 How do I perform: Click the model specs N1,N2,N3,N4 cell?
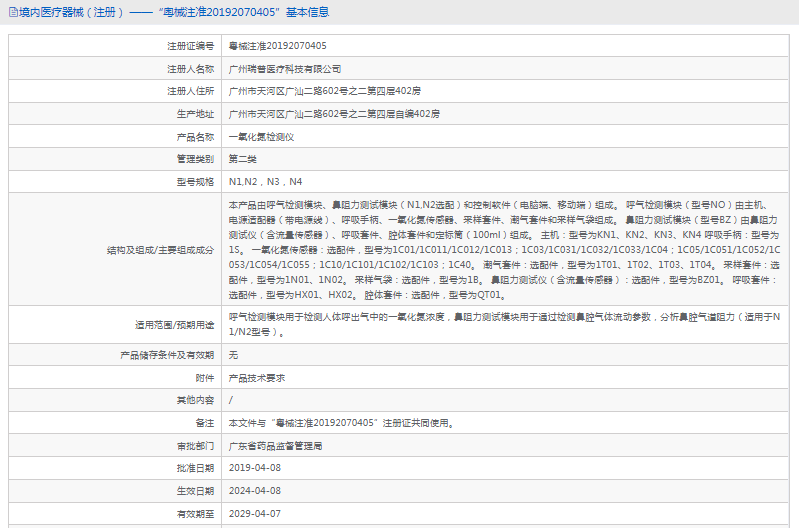point(265,182)
